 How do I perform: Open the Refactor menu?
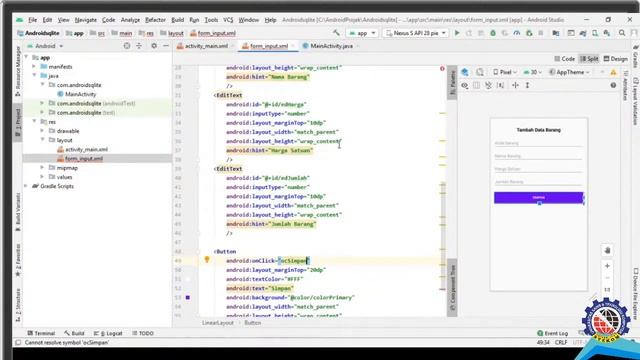pos(155,20)
